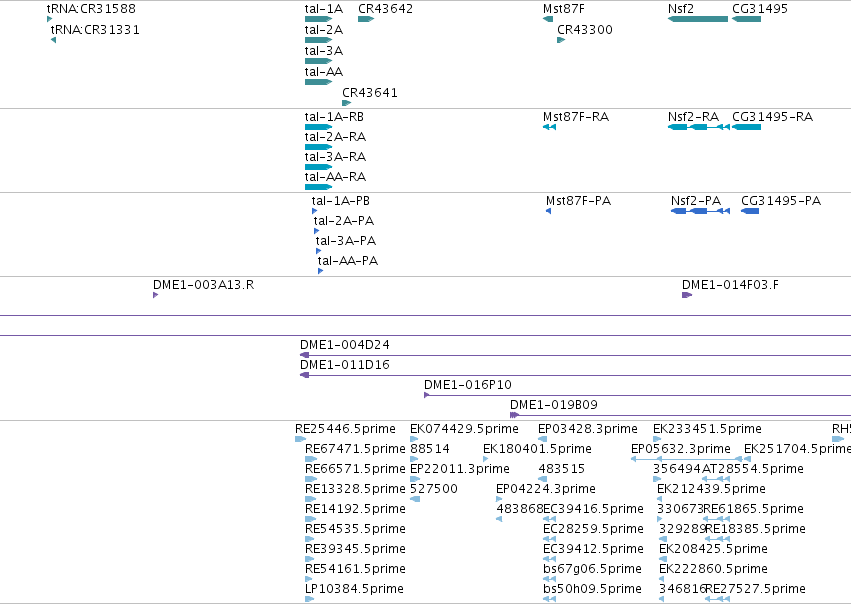Select the Mst87F gene glyph
The width and height of the screenshot is (851, 604).
(548, 19)
